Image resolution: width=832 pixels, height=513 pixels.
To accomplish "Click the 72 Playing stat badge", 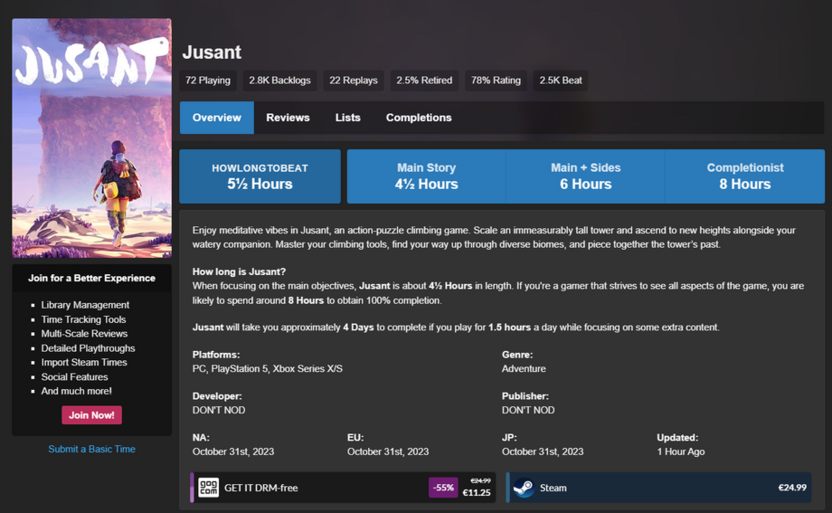I will tap(207, 81).
